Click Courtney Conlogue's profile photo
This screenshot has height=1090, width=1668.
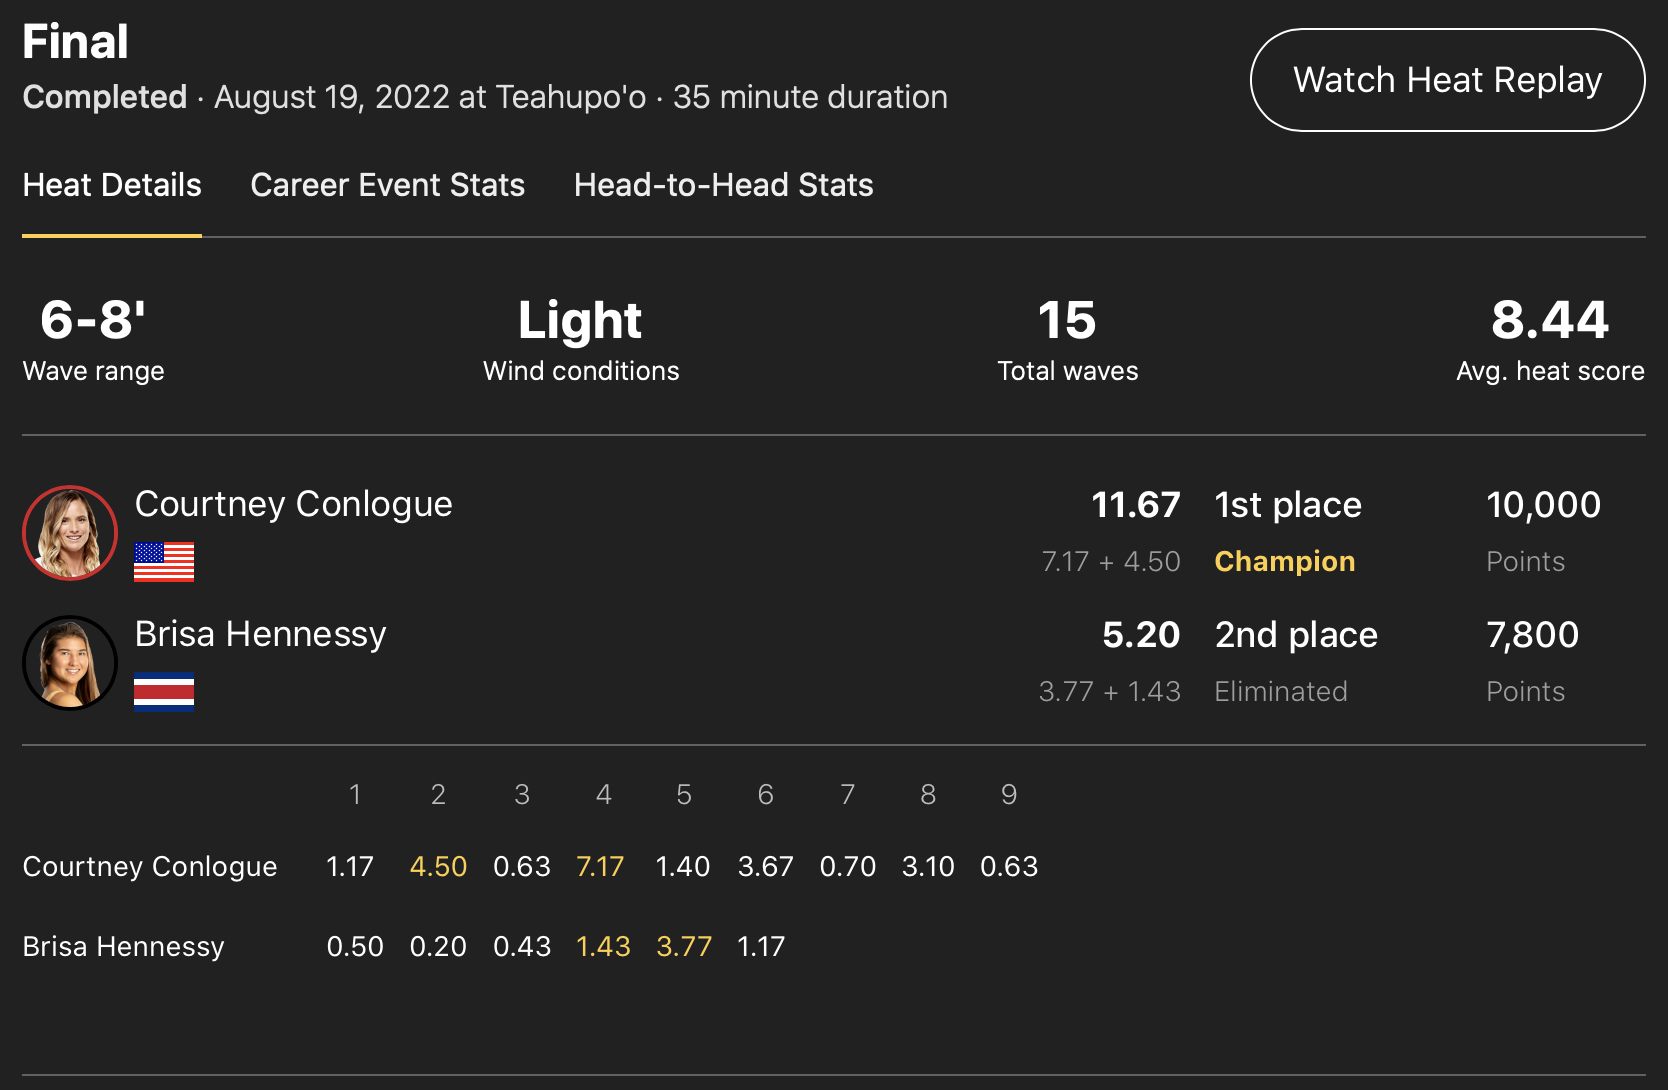point(70,533)
